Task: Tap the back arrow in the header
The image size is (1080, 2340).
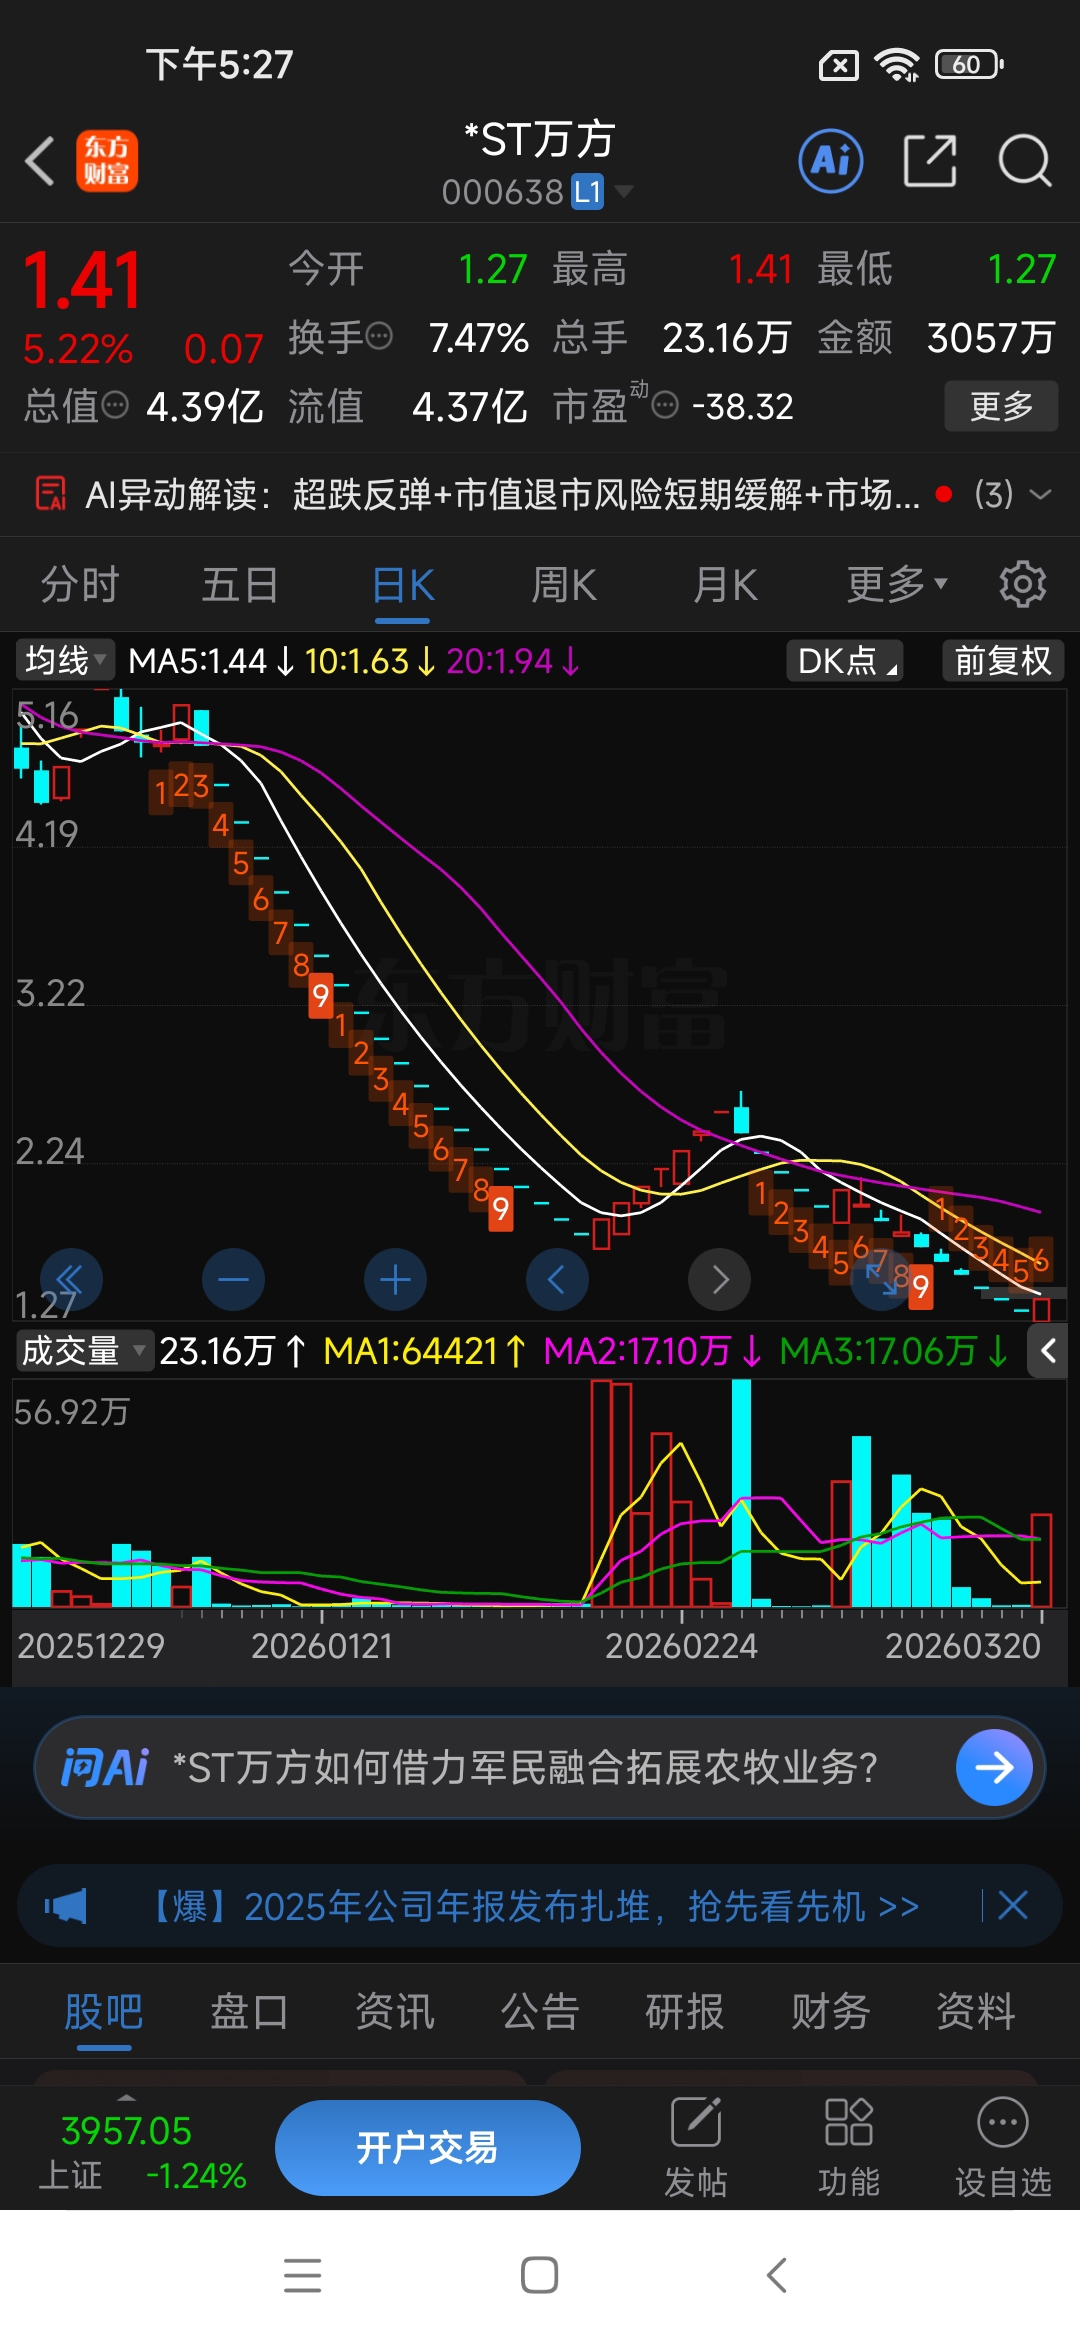Action: (x=40, y=161)
